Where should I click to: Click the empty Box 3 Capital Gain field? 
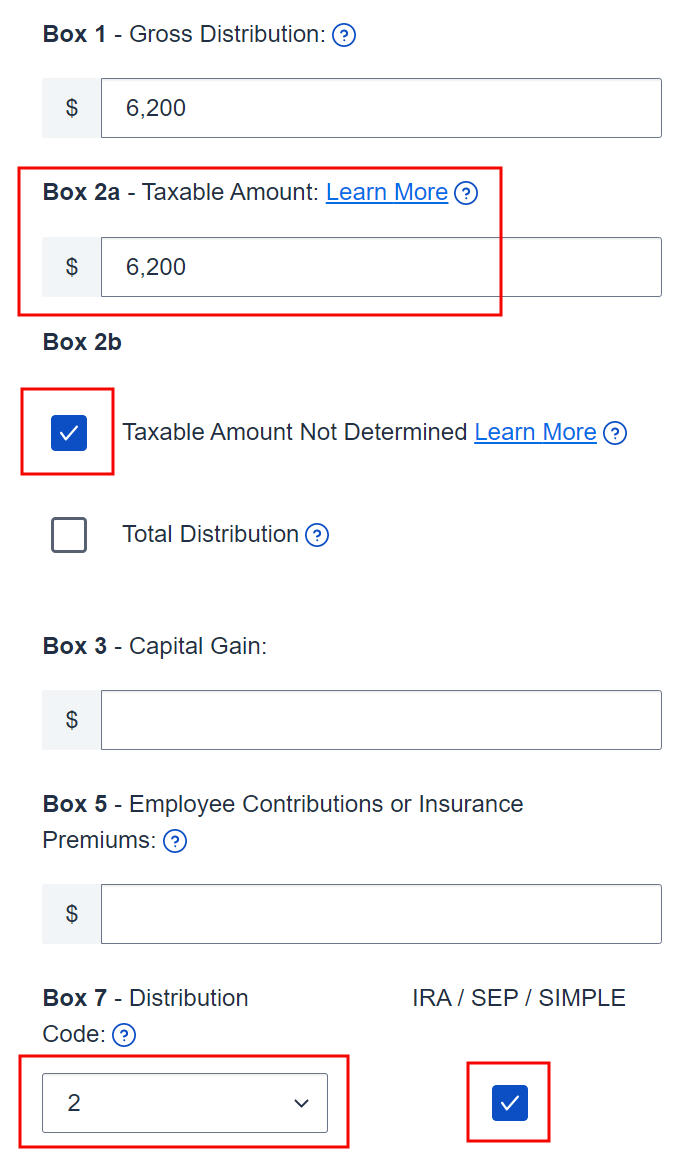(x=380, y=720)
